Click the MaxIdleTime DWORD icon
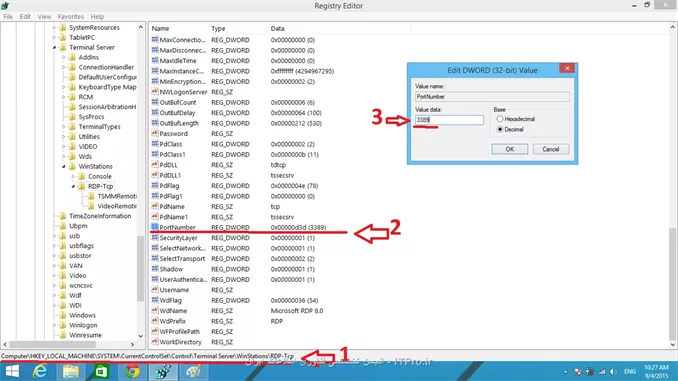This screenshot has height=381, width=678. 155,61
